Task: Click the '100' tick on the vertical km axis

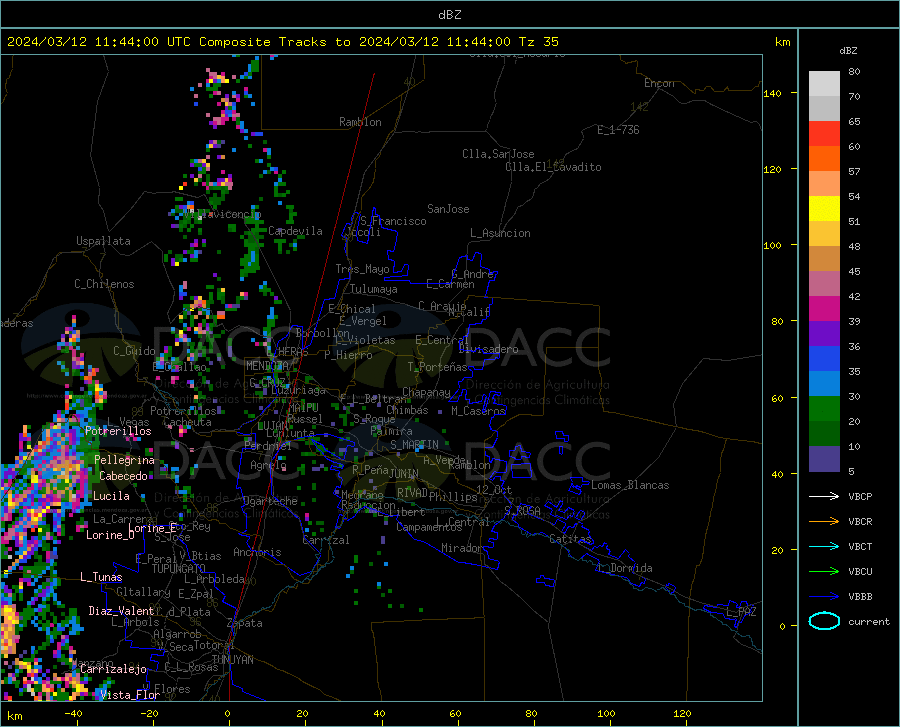Action: coord(772,246)
